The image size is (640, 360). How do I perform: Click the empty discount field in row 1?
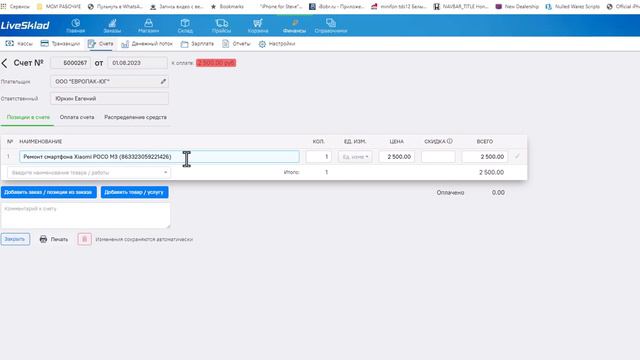[438, 157]
